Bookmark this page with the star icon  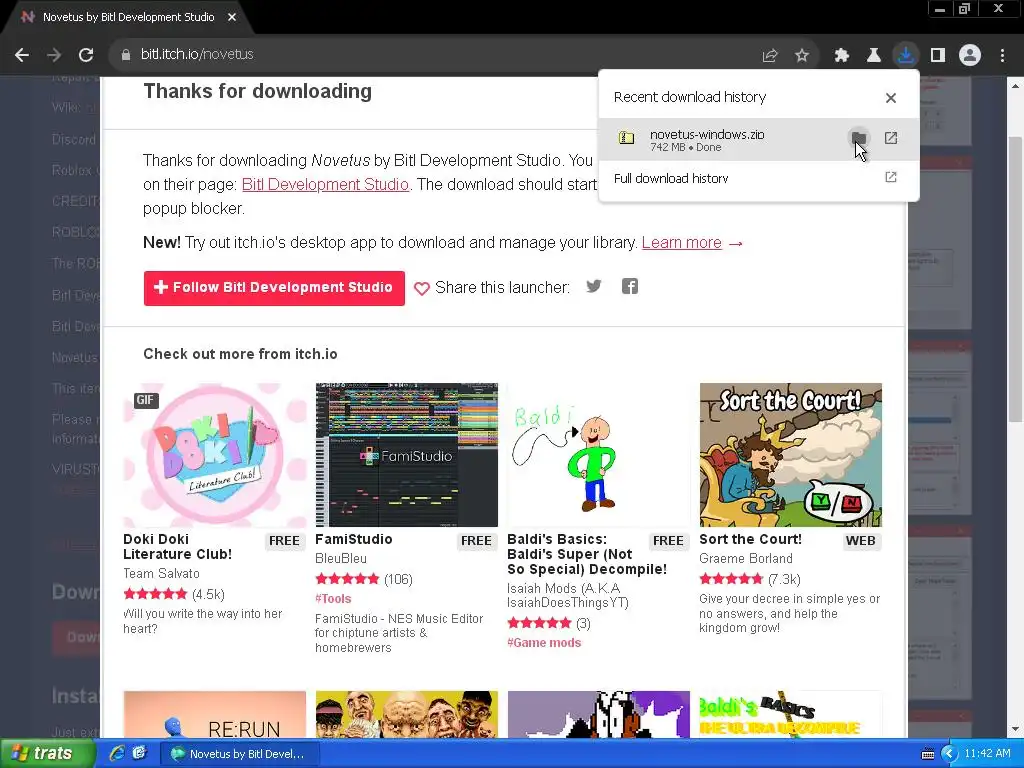802,56
